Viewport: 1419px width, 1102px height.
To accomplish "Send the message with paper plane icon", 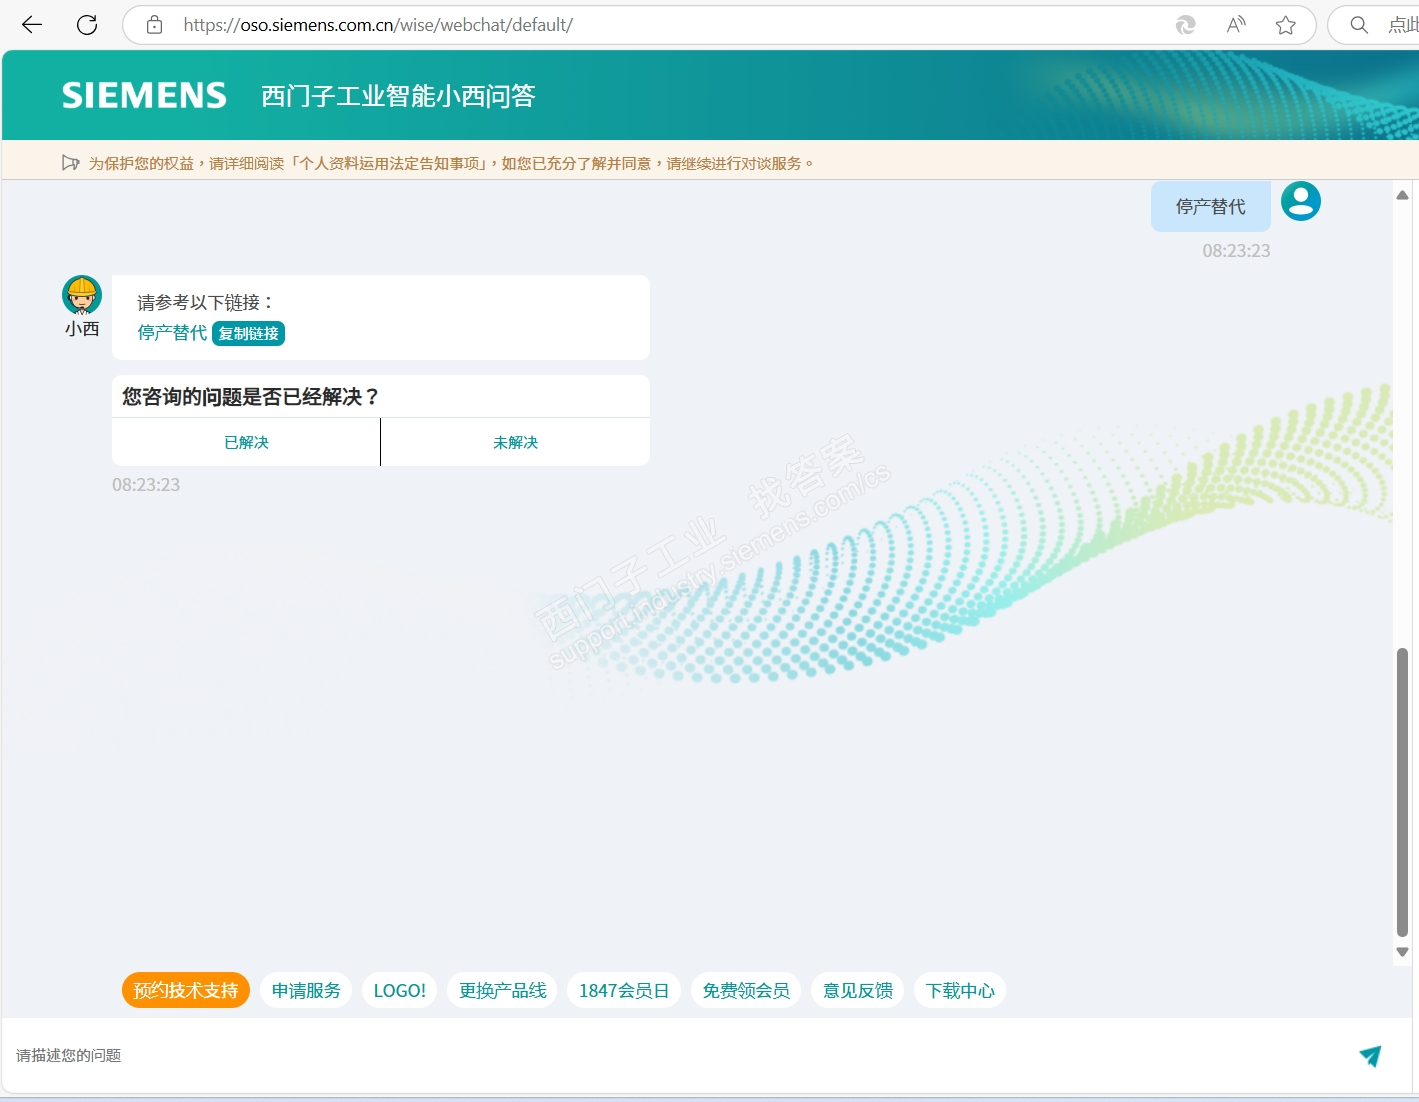I will pyautogui.click(x=1370, y=1055).
